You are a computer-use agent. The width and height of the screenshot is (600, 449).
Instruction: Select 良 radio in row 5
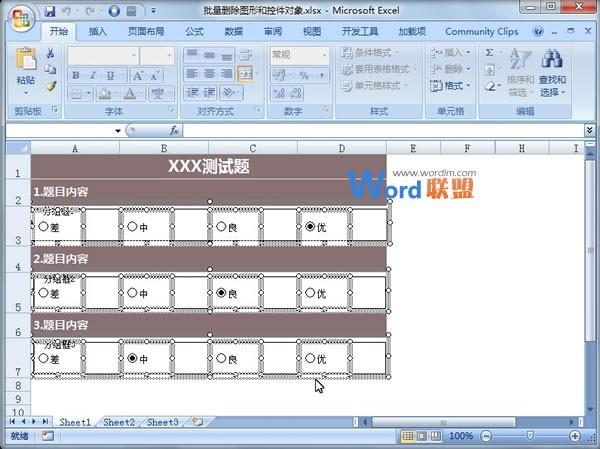[221, 293]
